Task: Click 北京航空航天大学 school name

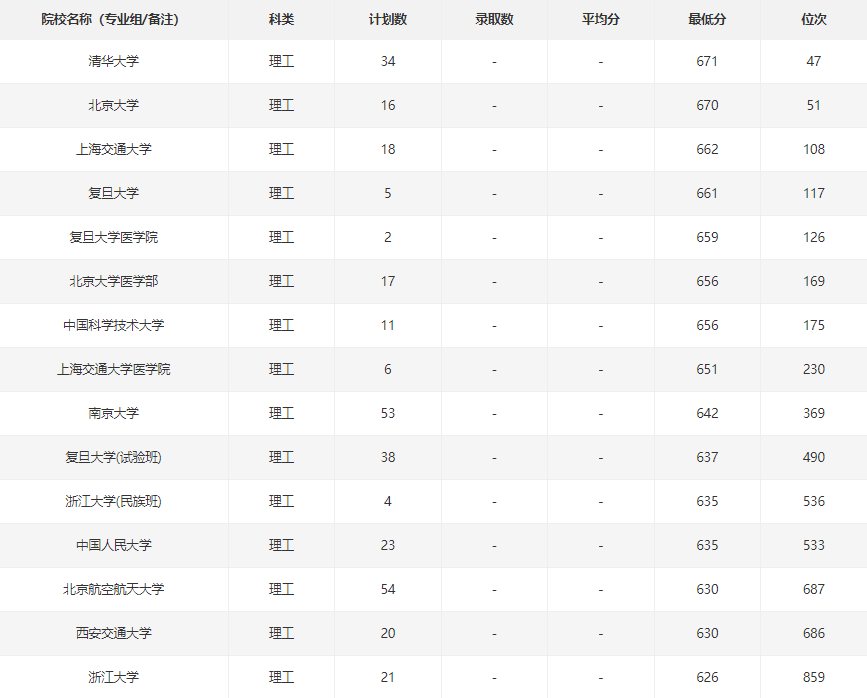Action: tap(113, 589)
